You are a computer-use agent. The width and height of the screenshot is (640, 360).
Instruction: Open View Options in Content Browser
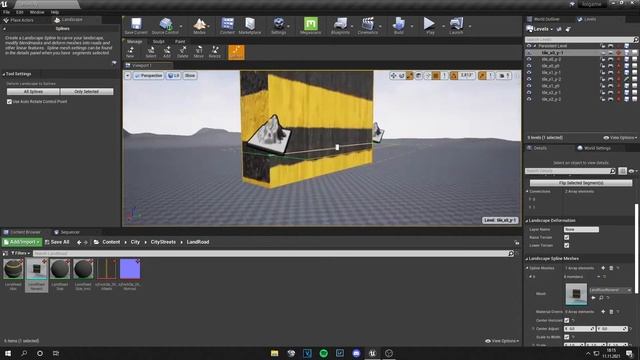pyautogui.click(x=502, y=341)
